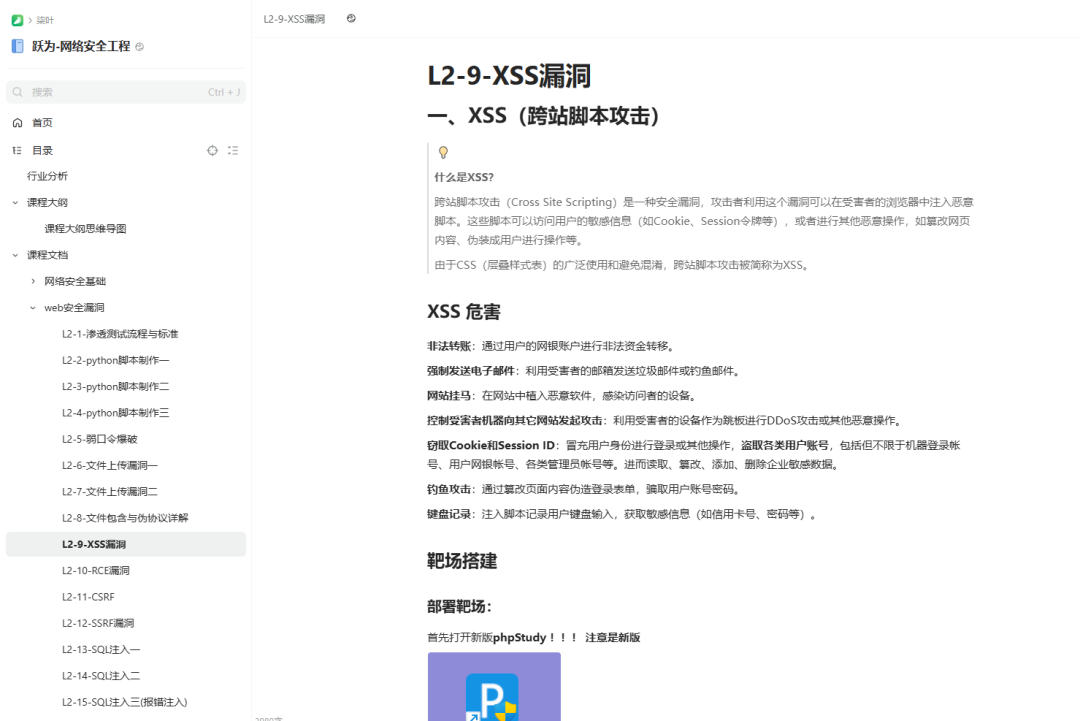Collapse the web安全漏洞 folder
Viewport: 1080px width, 721px height.
(x=32, y=308)
